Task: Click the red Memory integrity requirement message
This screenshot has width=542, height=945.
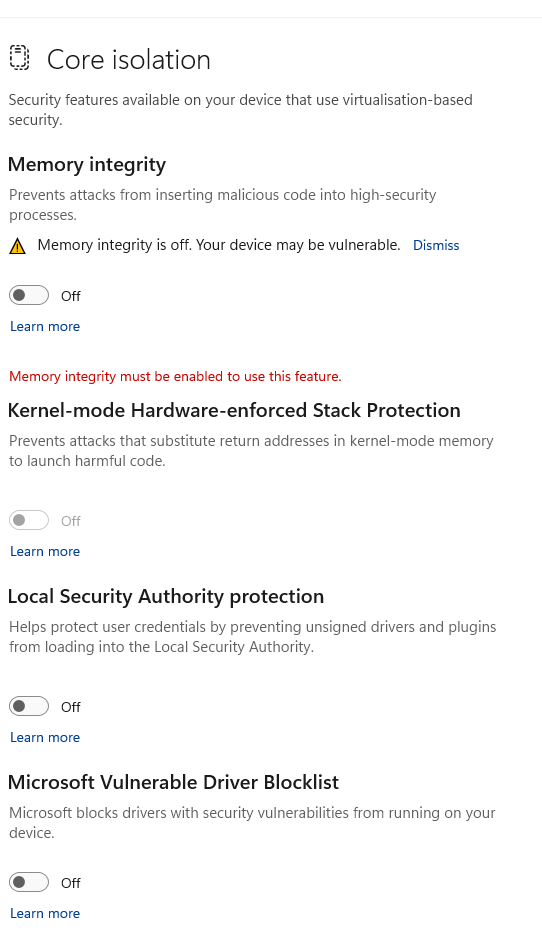Action: pos(175,377)
